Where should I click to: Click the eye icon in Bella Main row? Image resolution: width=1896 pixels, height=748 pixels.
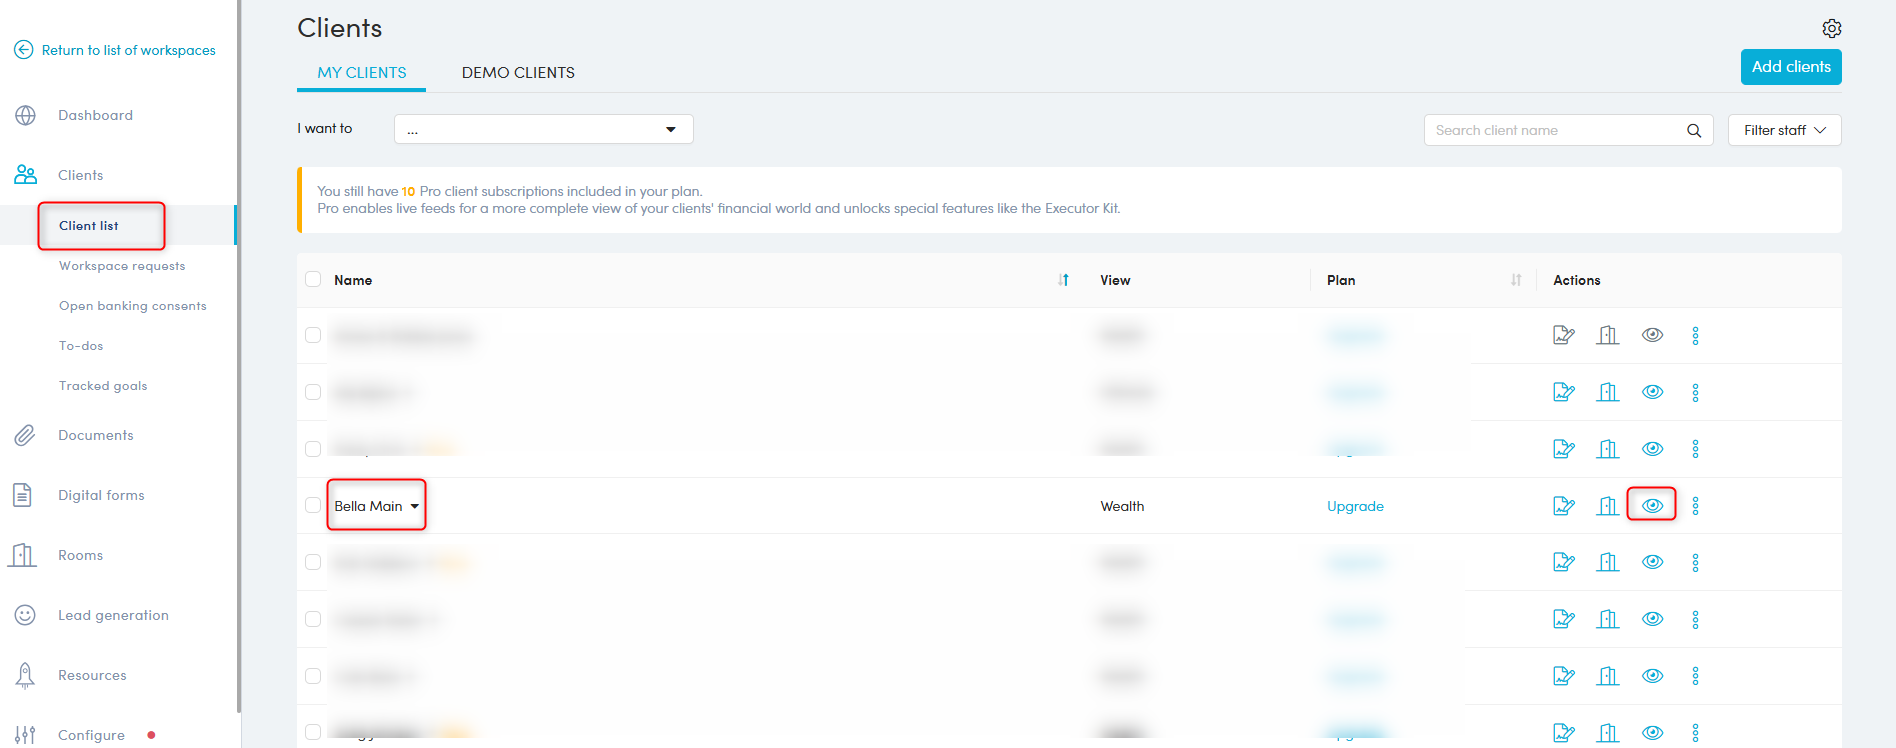1652,505
